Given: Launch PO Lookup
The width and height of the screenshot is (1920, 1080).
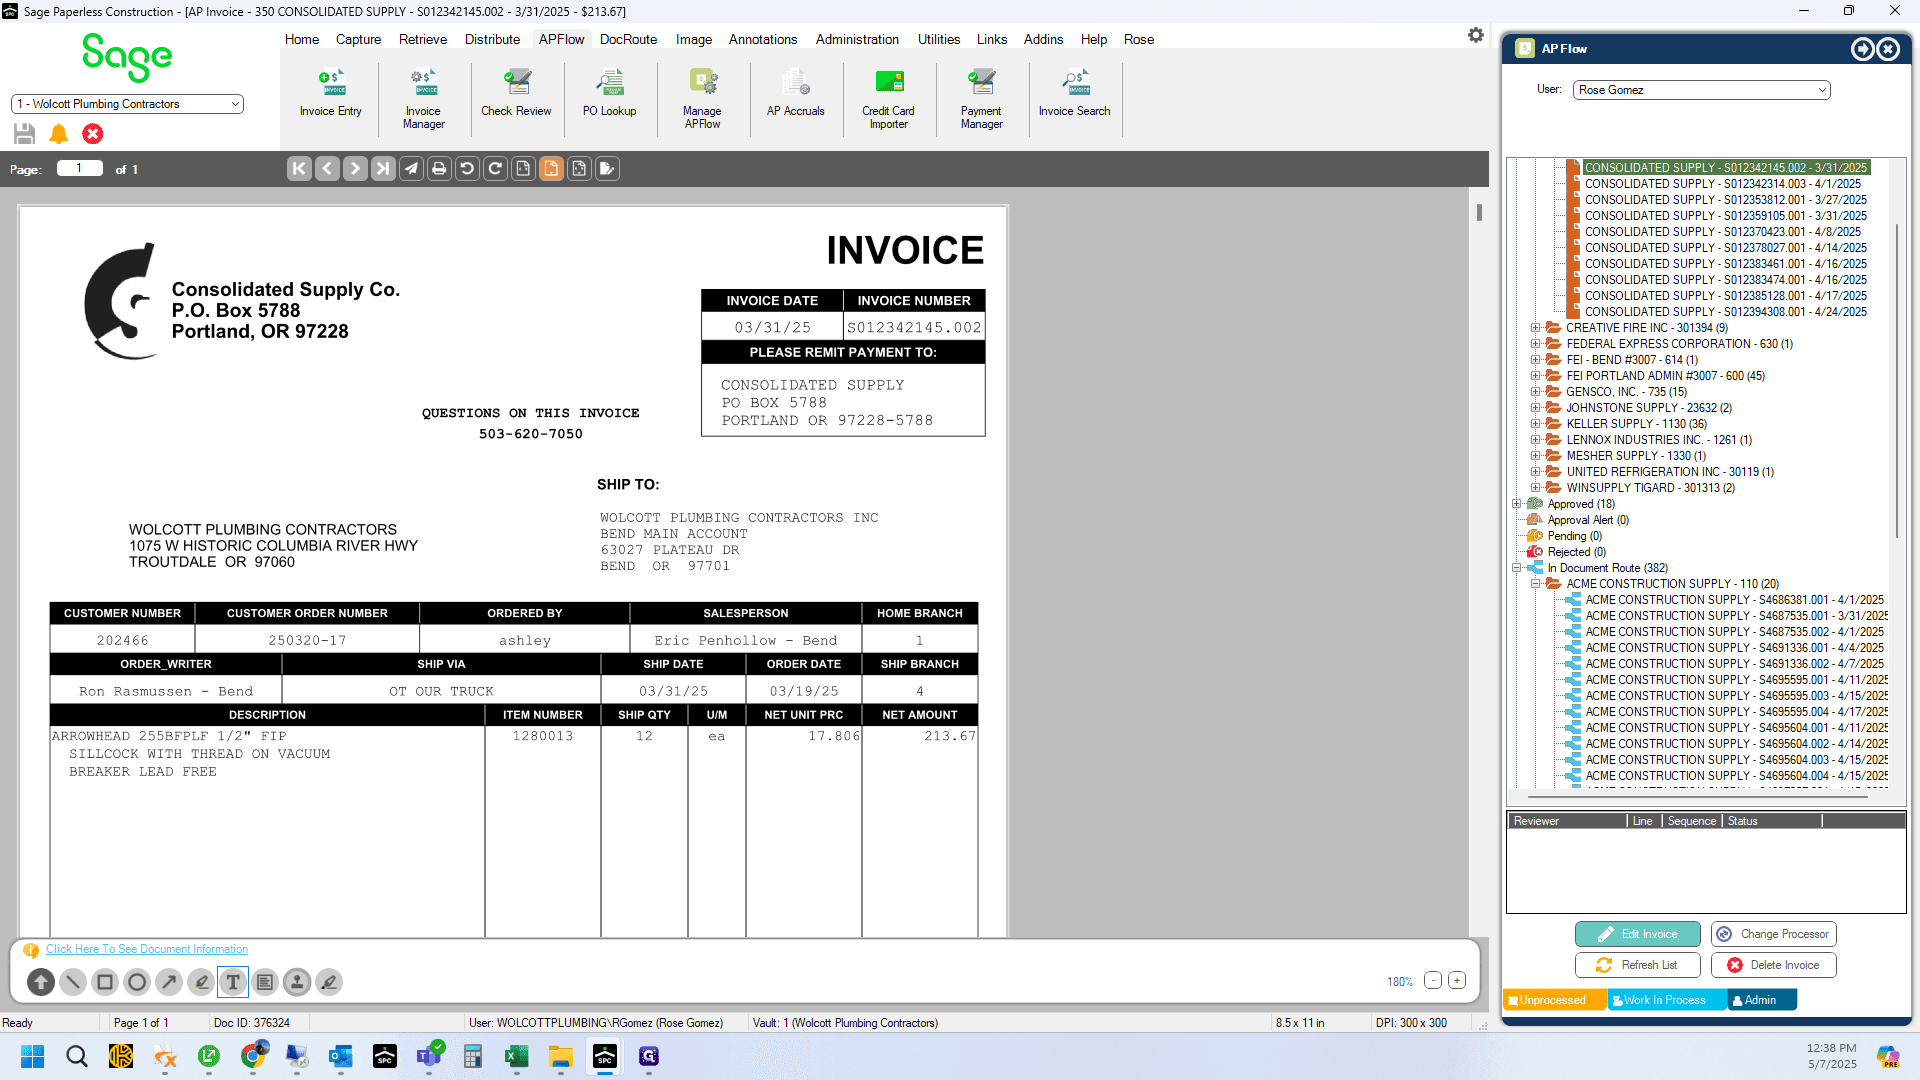Looking at the screenshot, I should tap(609, 94).
